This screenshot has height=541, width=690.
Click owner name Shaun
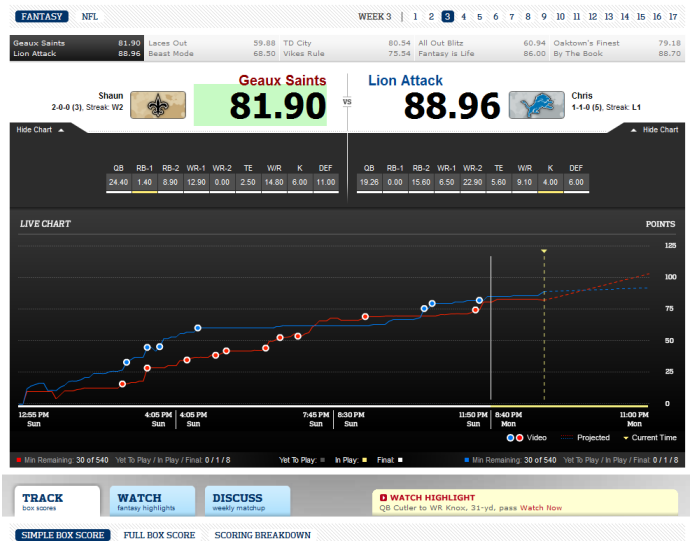pos(111,96)
